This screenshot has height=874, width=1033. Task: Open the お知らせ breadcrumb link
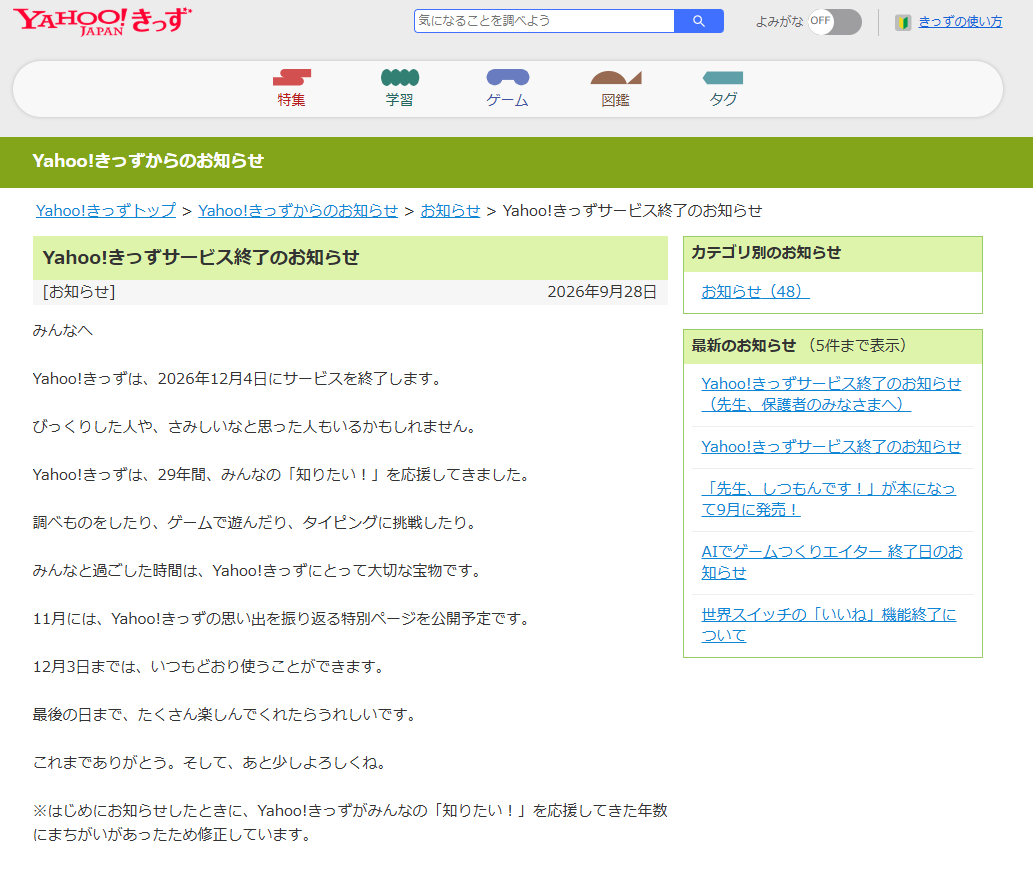451,211
